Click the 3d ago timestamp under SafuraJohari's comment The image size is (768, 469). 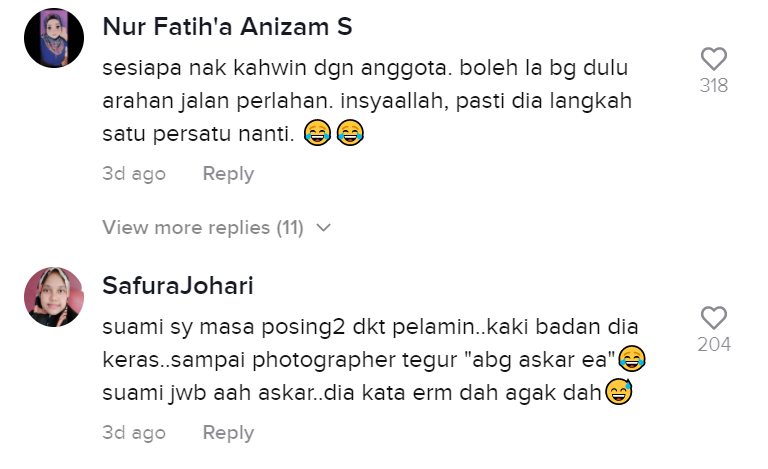click(x=134, y=432)
